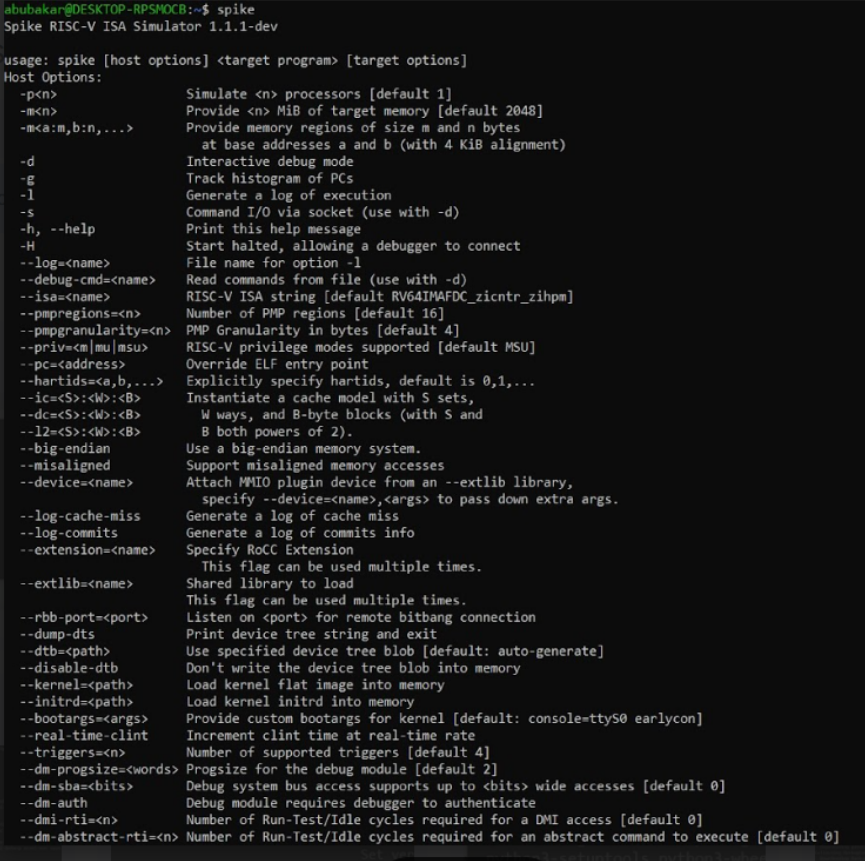The width and height of the screenshot is (865, 861).
Task: Click the --priv=<m|mu|msu> option
Action: (84, 347)
